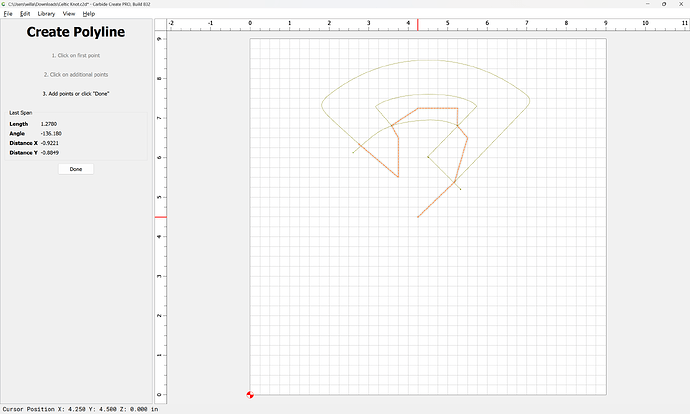Viewport: 690px width, 414px height.
Task: Click the red origin marker on canvas
Action: pyautogui.click(x=250, y=395)
